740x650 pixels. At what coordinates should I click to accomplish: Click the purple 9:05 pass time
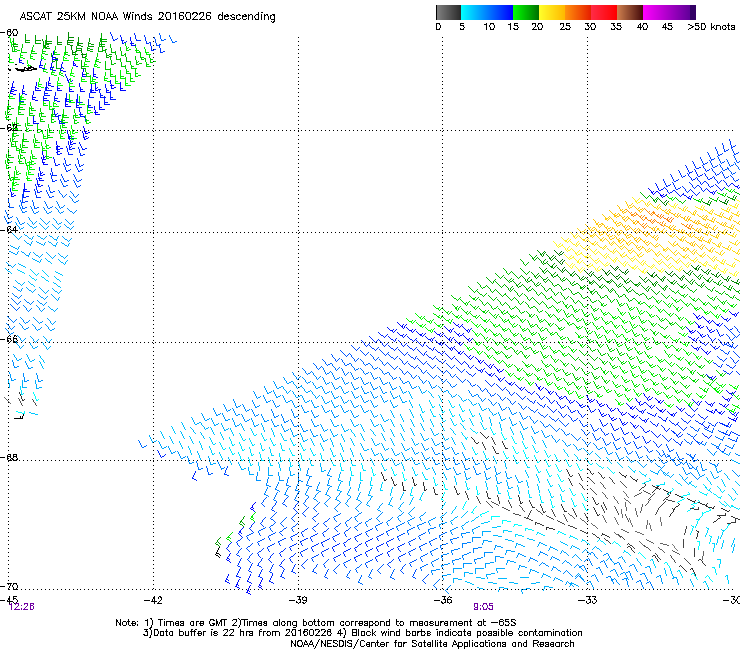click(483, 607)
